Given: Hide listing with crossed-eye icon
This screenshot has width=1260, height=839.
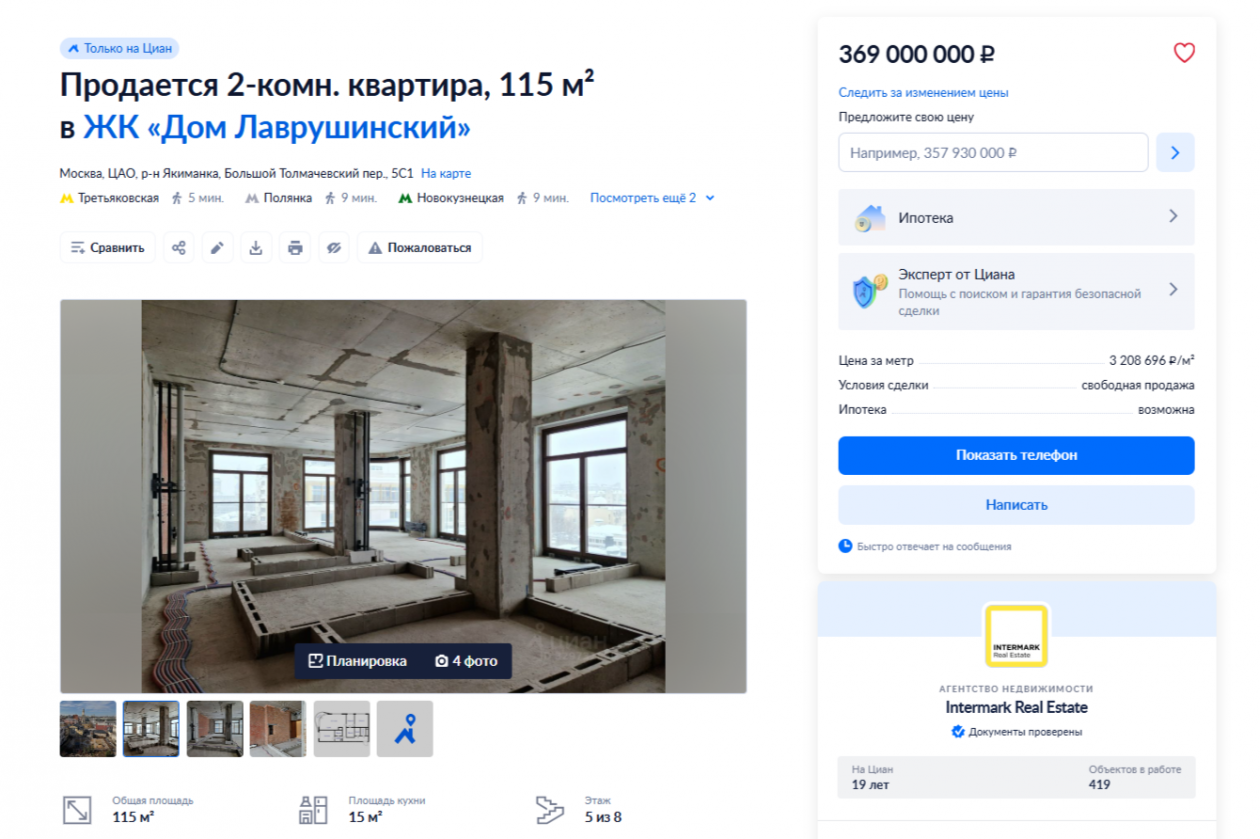Looking at the screenshot, I should pos(334,247).
